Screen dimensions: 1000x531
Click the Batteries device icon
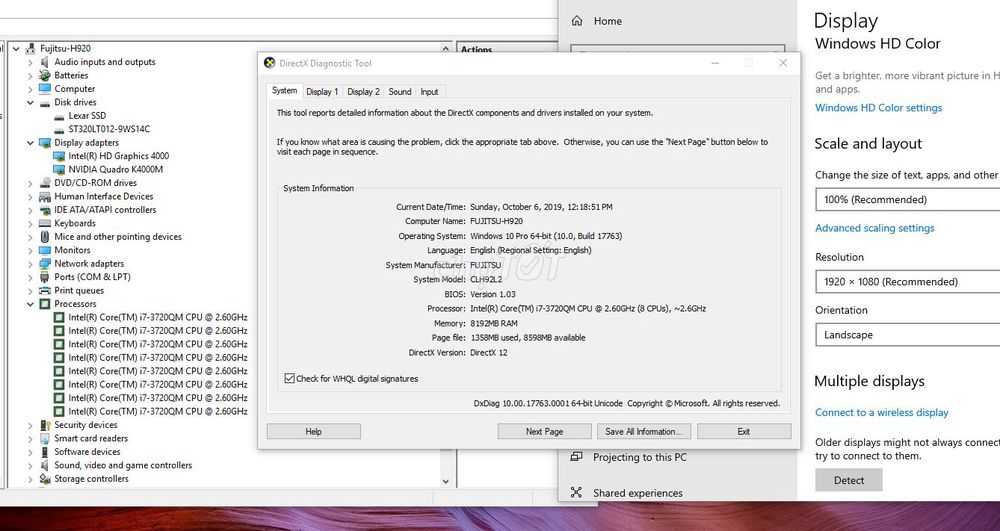[45, 75]
